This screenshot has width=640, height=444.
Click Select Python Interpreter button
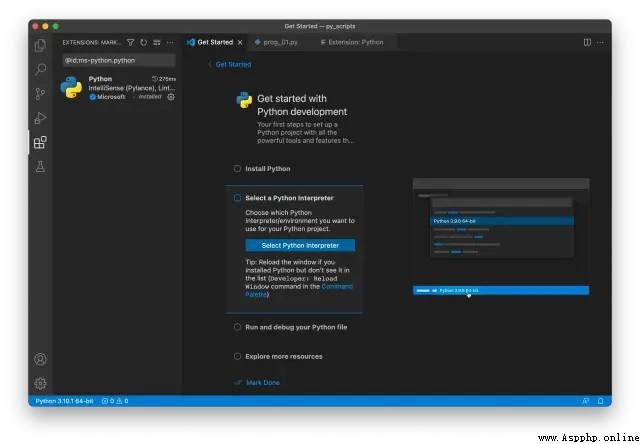[300, 246]
